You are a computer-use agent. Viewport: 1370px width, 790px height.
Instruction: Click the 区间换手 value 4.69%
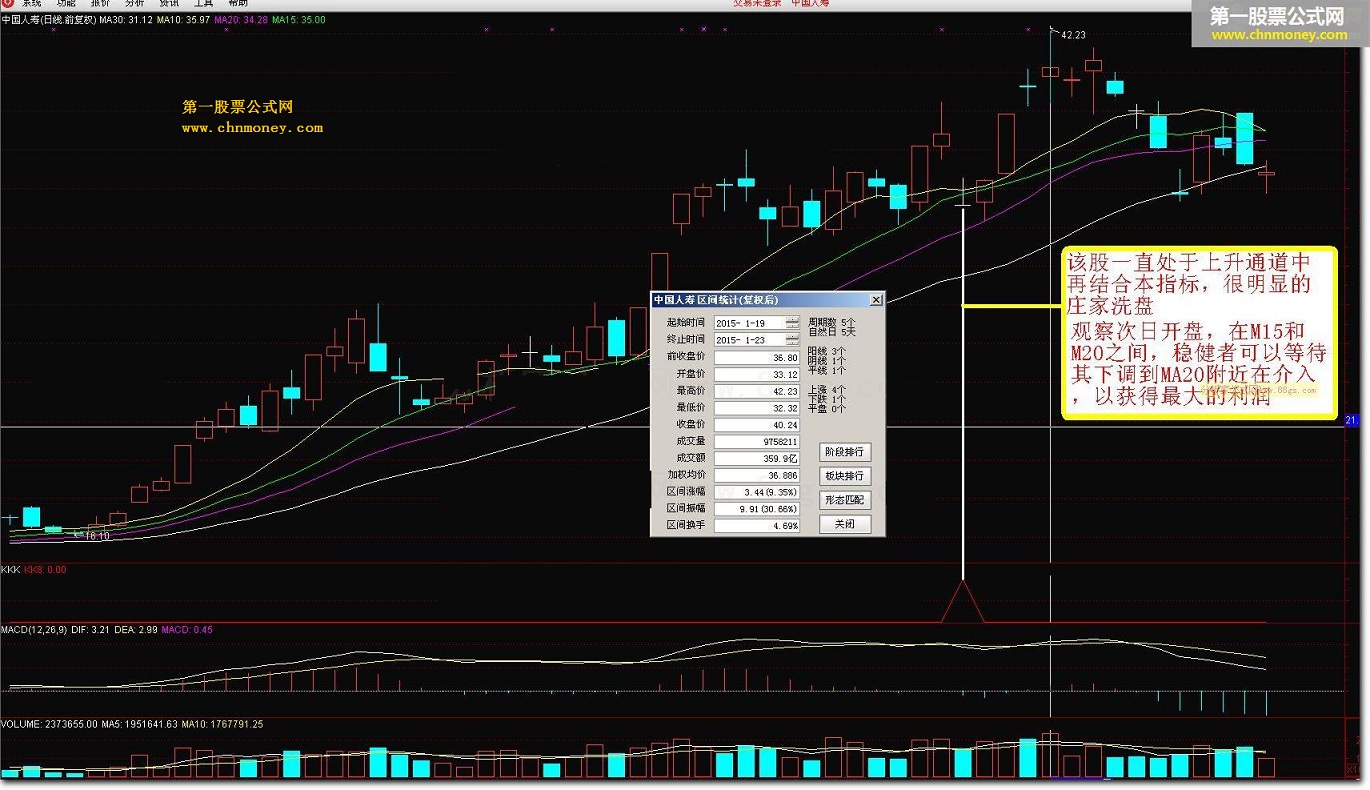tap(757, 526)
